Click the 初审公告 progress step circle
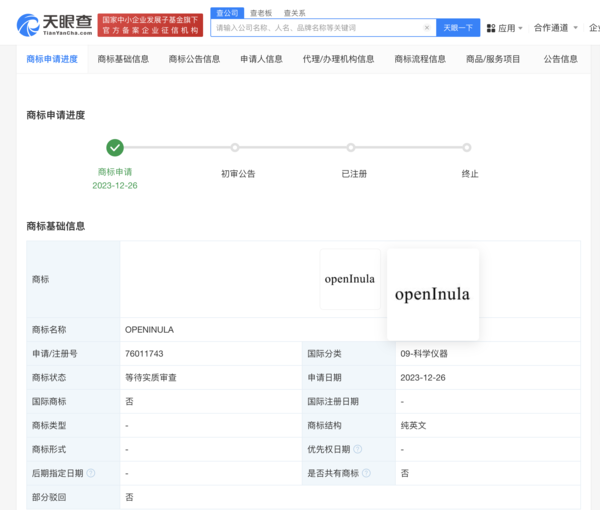Image resolution: width=600 pixels, height=510 pixels. pyautogui.click(x=235, y=148)
